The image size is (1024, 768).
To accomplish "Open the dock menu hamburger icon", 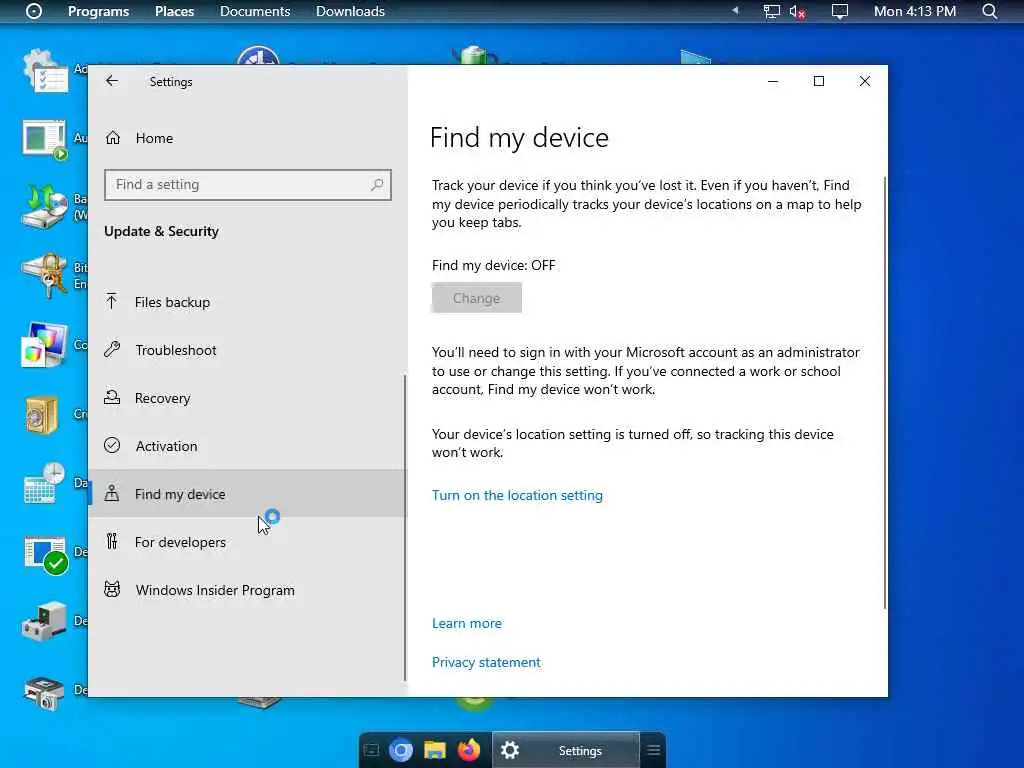I will point(654,750).
